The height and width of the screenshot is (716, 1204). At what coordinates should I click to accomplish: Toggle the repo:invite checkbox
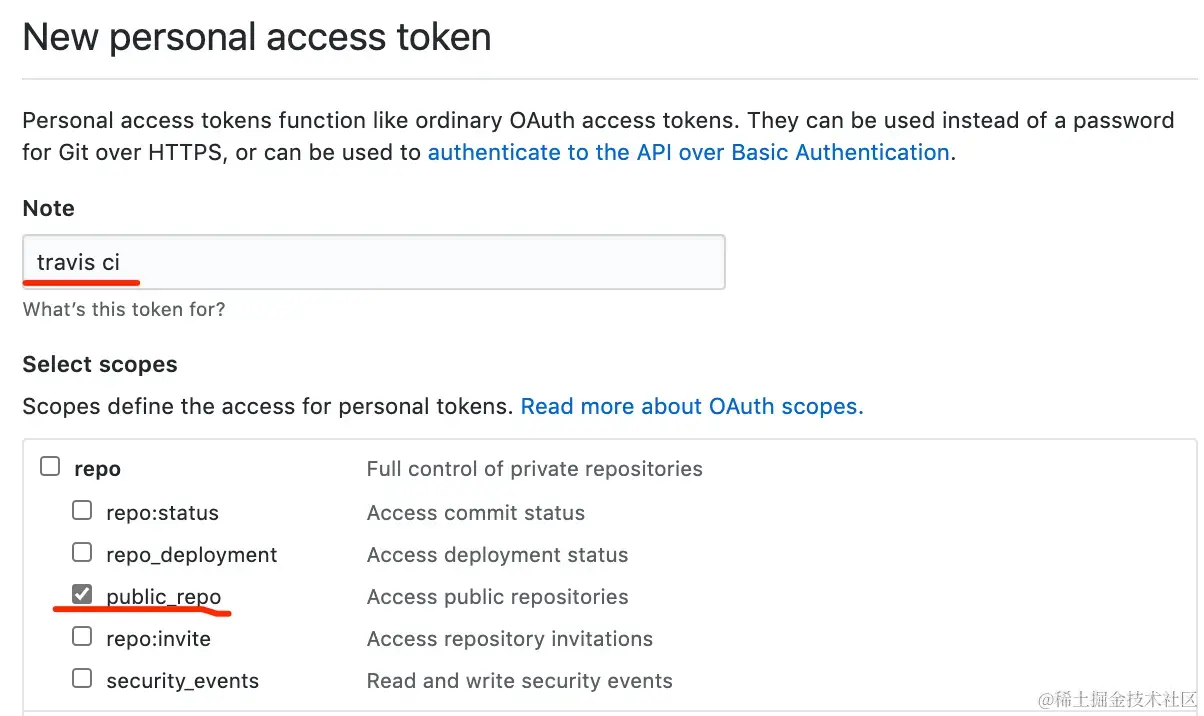pyautogui.click(x=82, y=637)
